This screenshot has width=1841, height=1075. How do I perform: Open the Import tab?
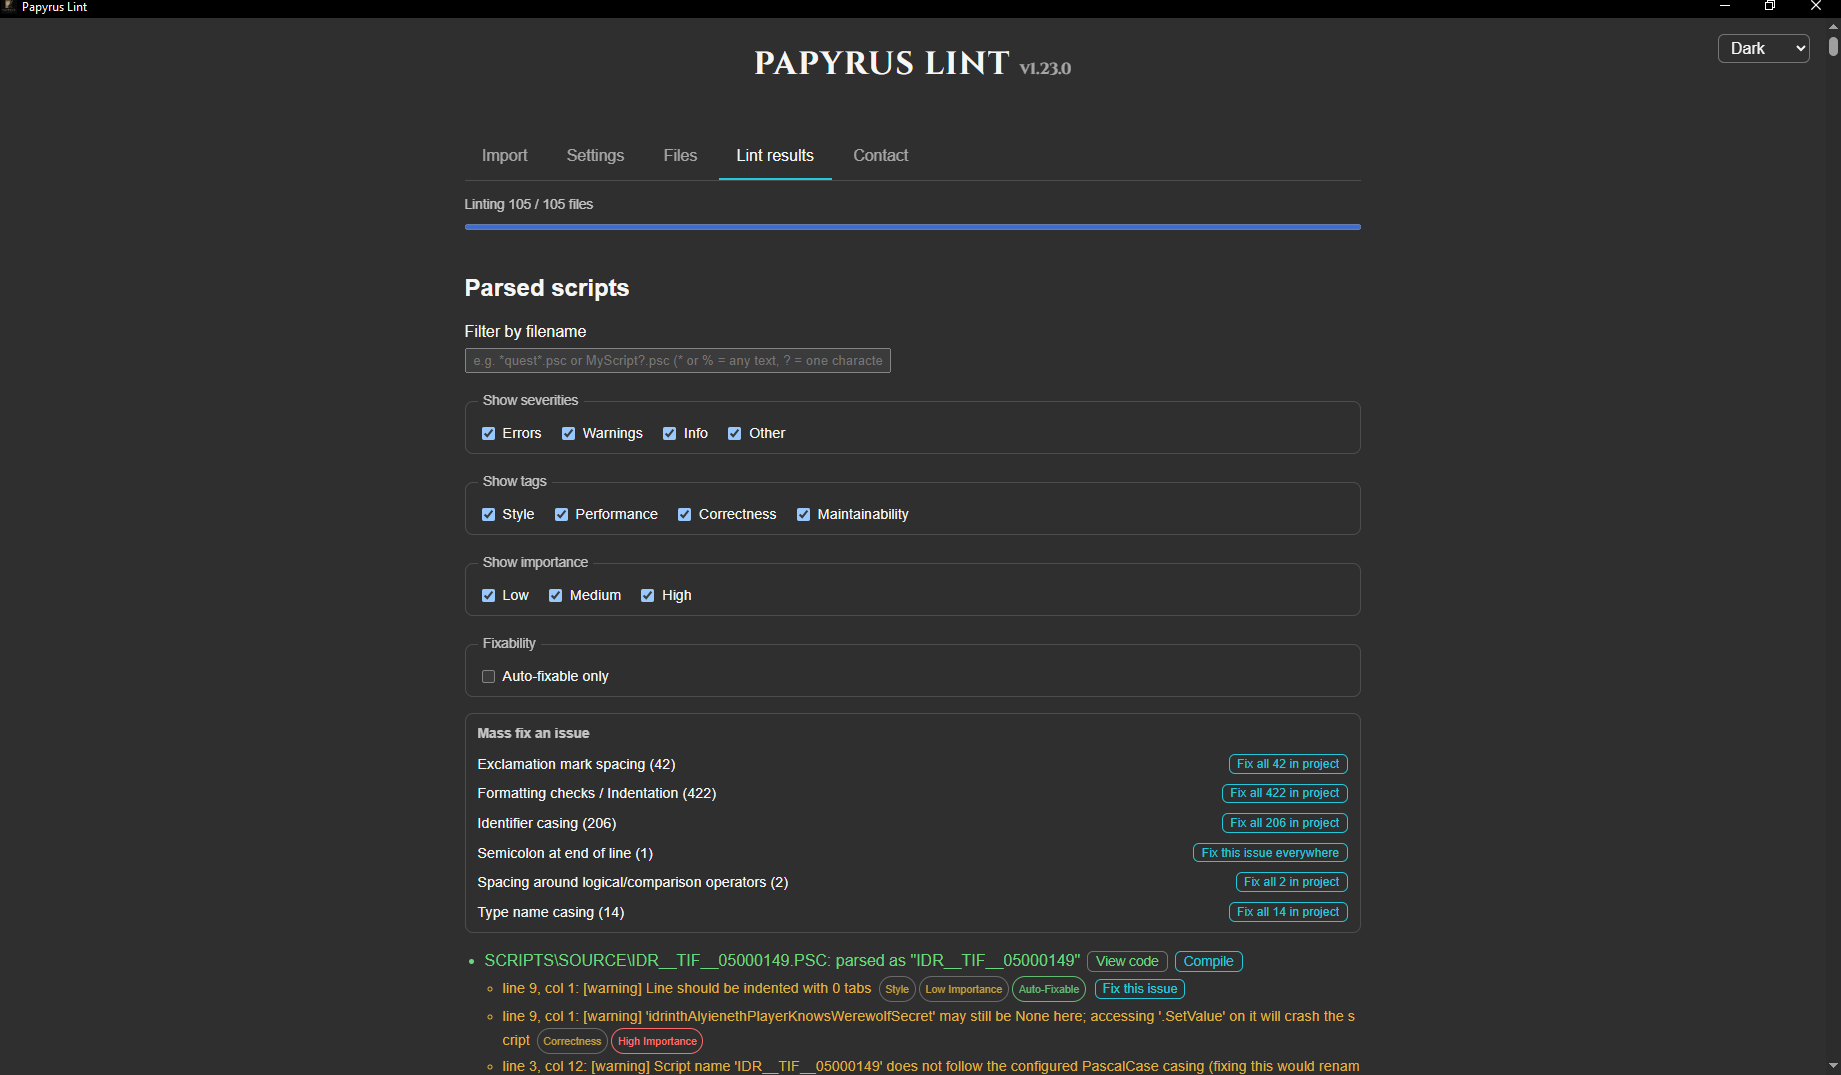[504, 155]
